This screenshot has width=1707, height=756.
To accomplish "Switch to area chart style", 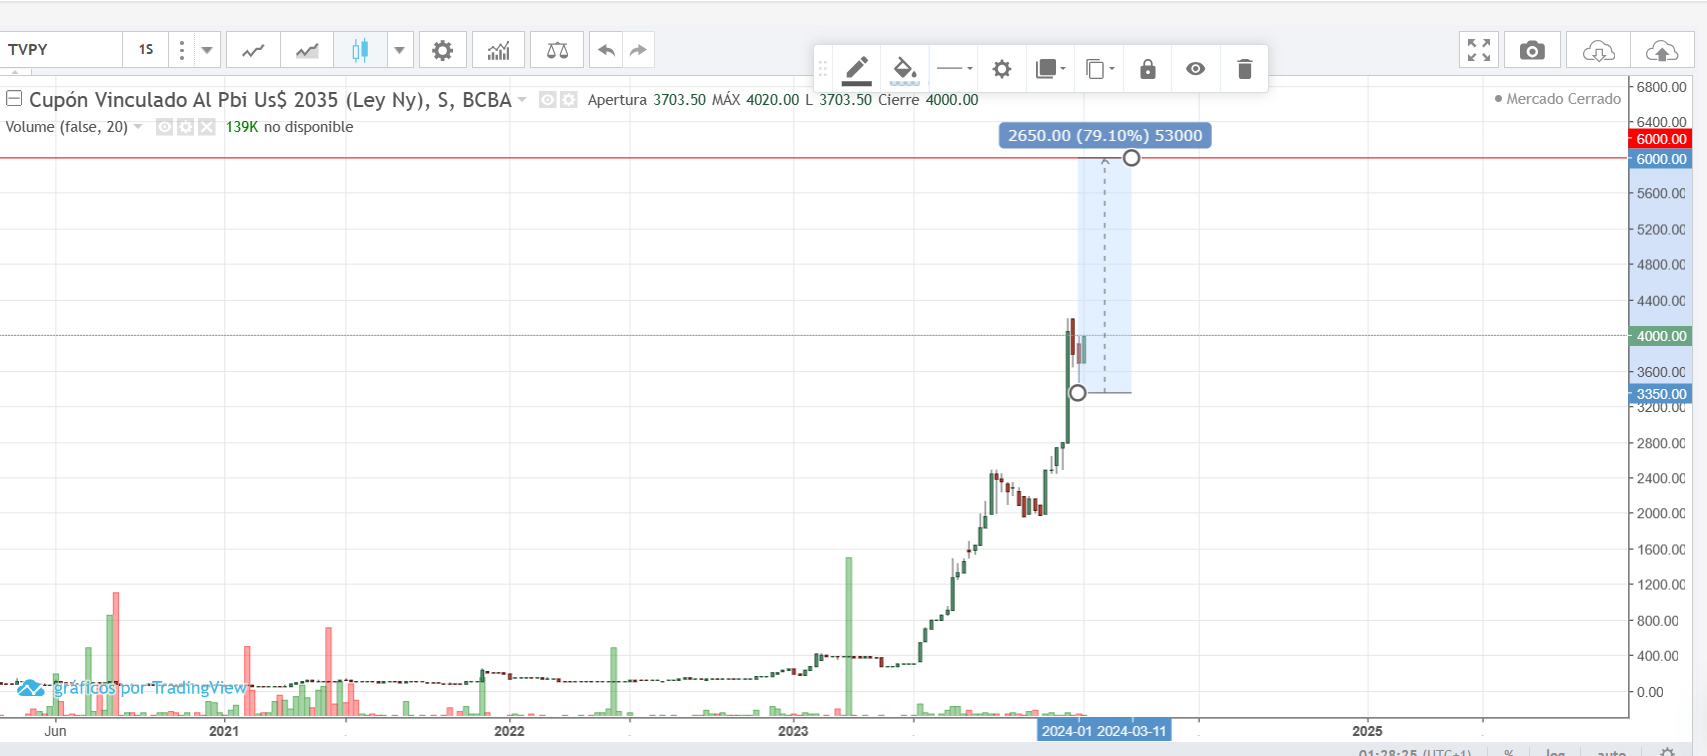I will 307,50.
